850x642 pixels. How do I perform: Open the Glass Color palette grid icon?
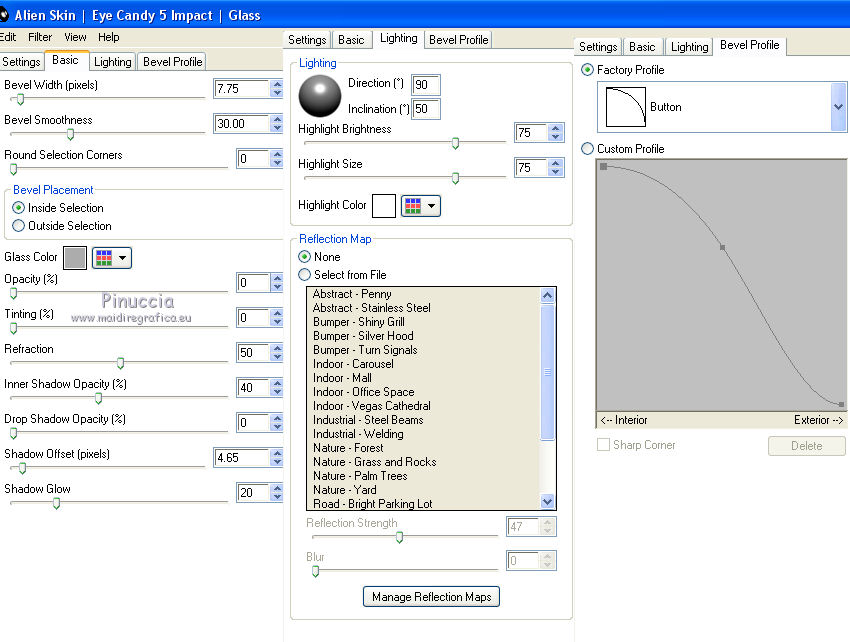click(x=105, y=258)
